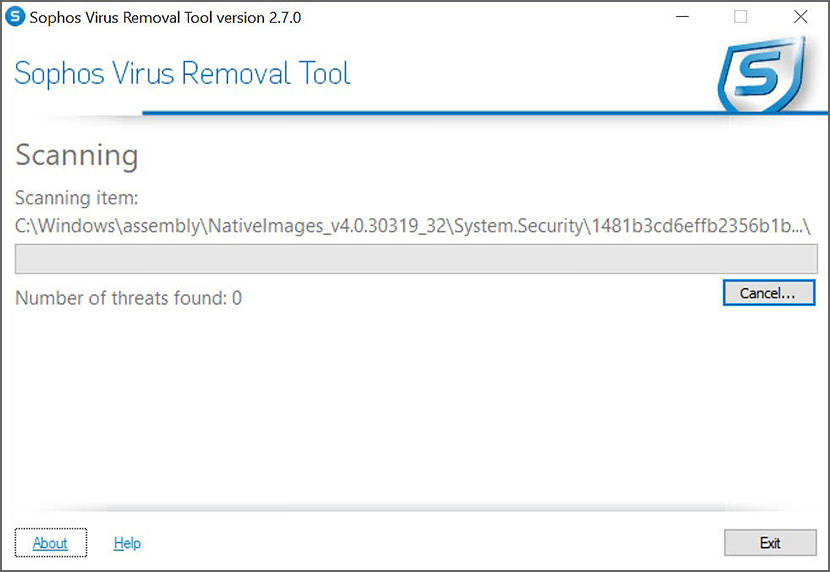Click the blue divider line under the header
Screen dimensions: 830x572
click(430, 113)
